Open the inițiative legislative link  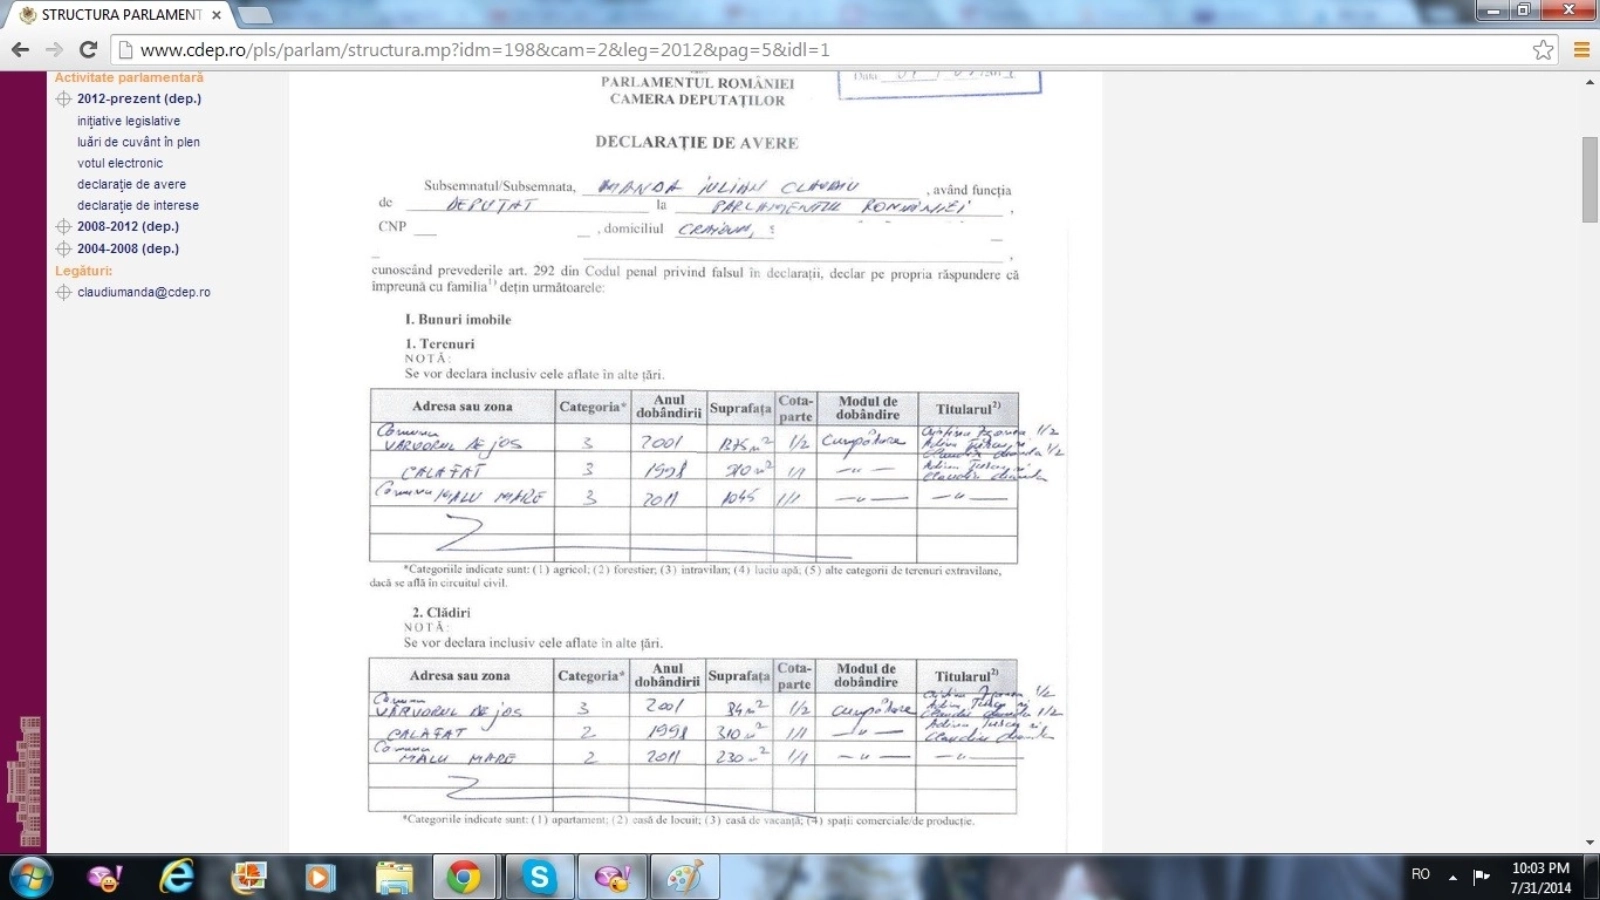(129, 121)
